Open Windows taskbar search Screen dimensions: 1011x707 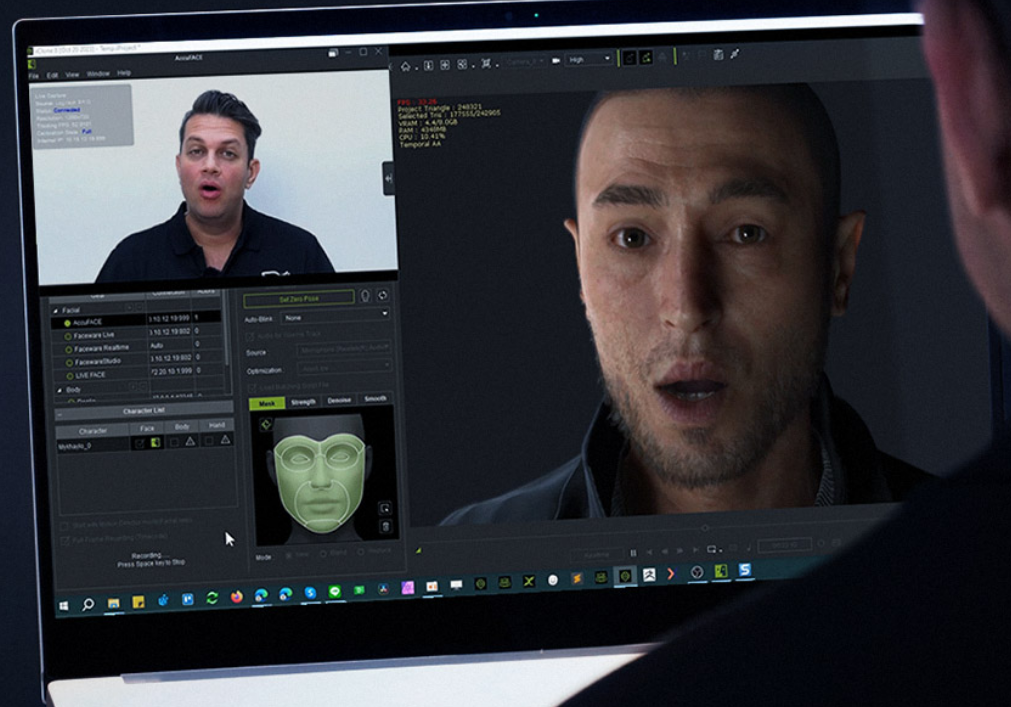[88, 605]
